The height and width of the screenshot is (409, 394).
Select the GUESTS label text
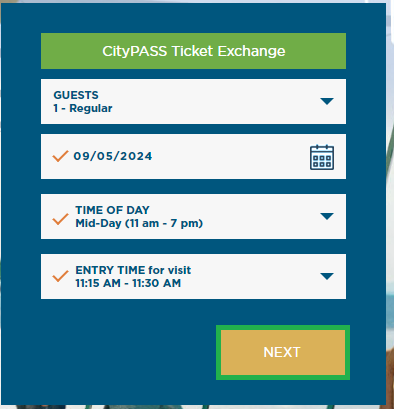(76, 95)
